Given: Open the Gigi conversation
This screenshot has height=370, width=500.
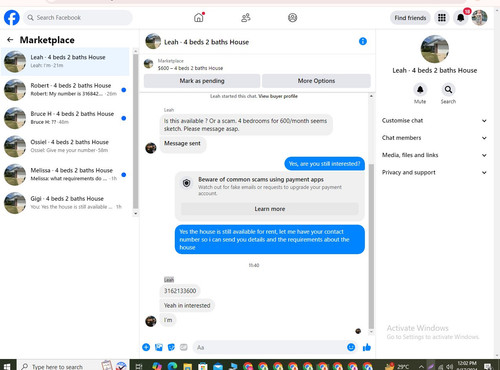Looking at the screenshot, I should pos(65,203).
